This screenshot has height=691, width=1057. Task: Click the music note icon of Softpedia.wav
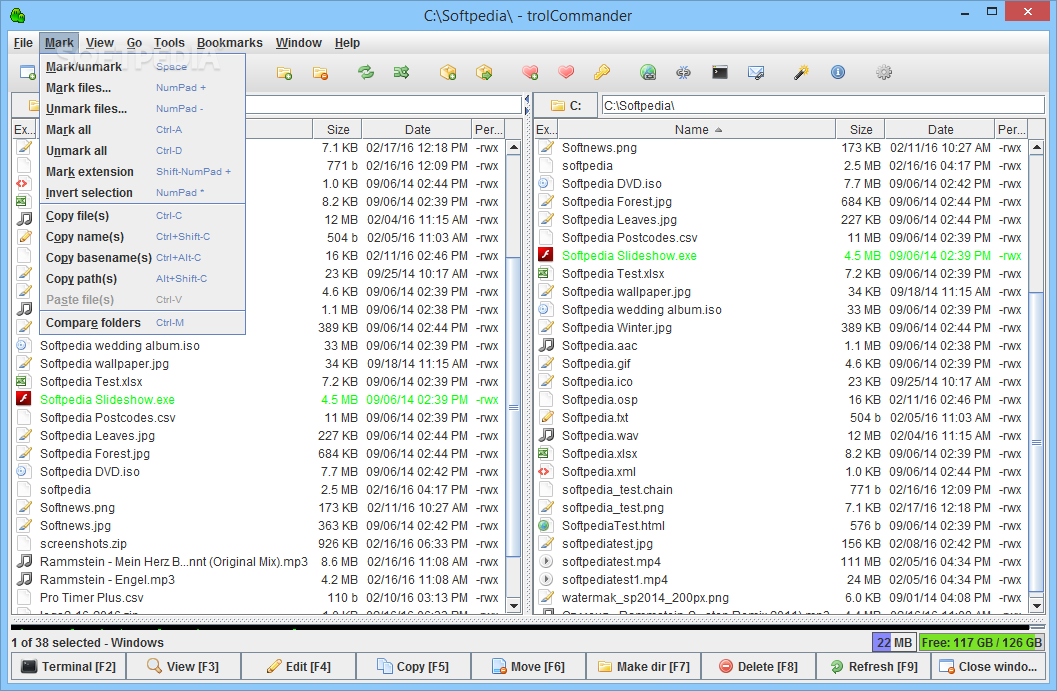coord(545,435)
